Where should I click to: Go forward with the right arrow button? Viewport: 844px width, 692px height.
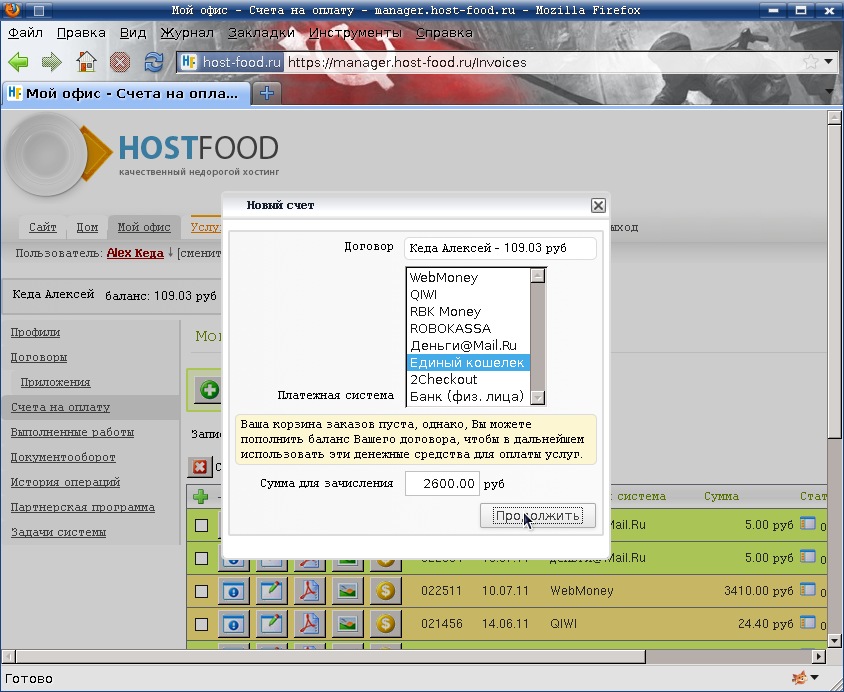pos(52,62)
